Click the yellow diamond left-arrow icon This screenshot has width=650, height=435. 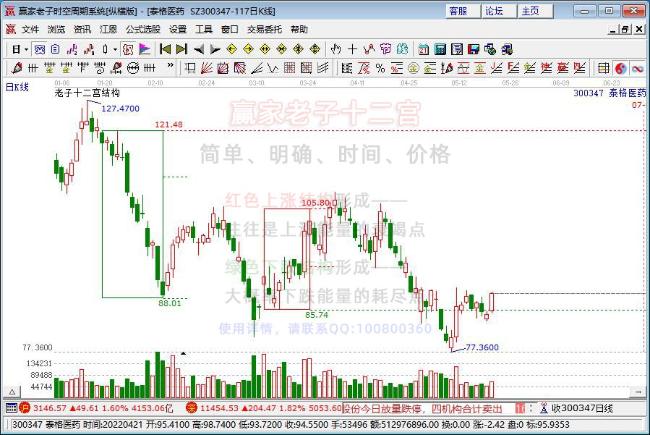coord(232,49)
